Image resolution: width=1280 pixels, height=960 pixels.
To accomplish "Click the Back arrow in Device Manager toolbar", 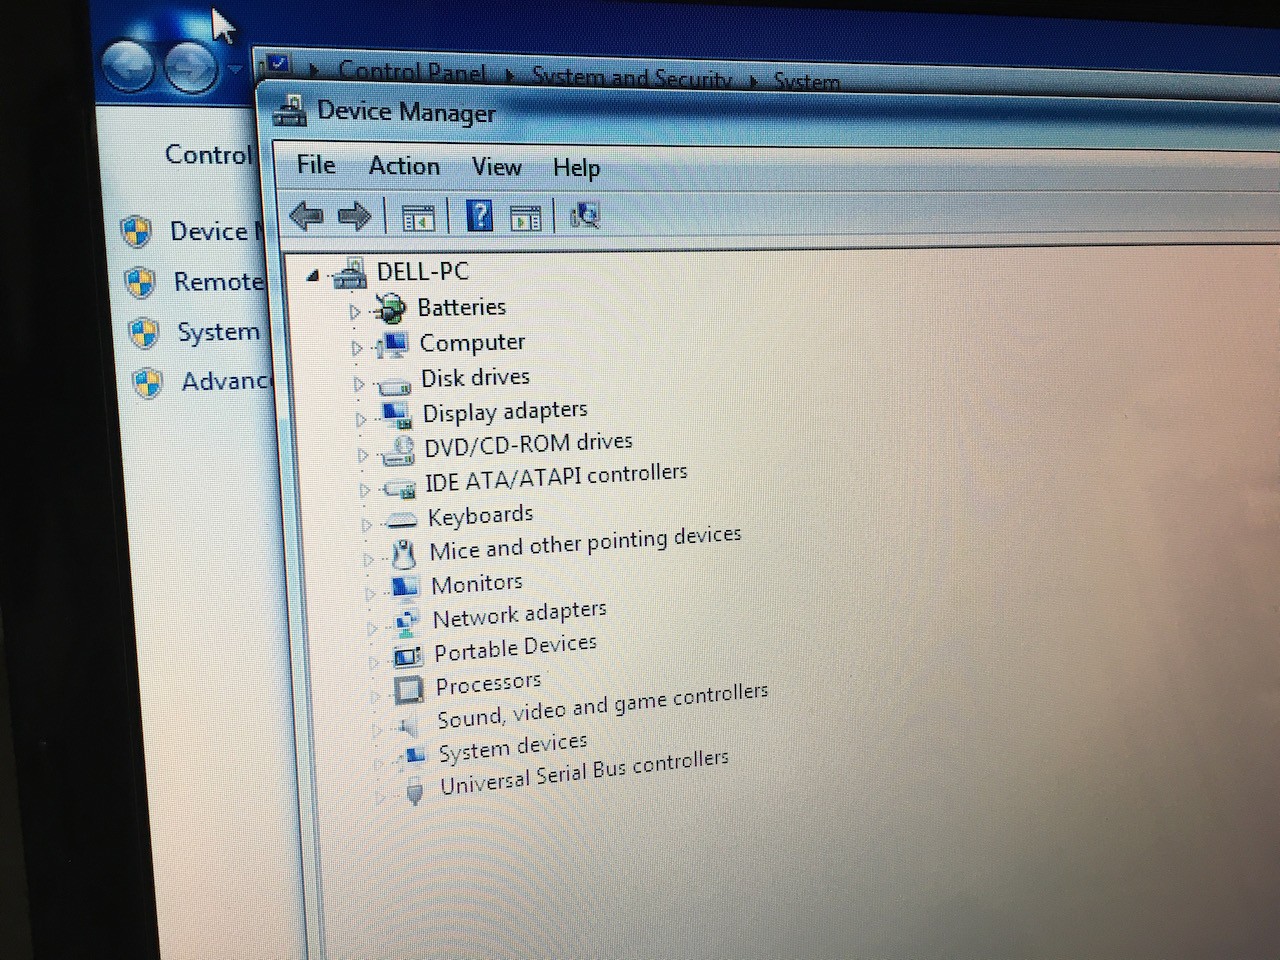I will click(x=306, y=215).
